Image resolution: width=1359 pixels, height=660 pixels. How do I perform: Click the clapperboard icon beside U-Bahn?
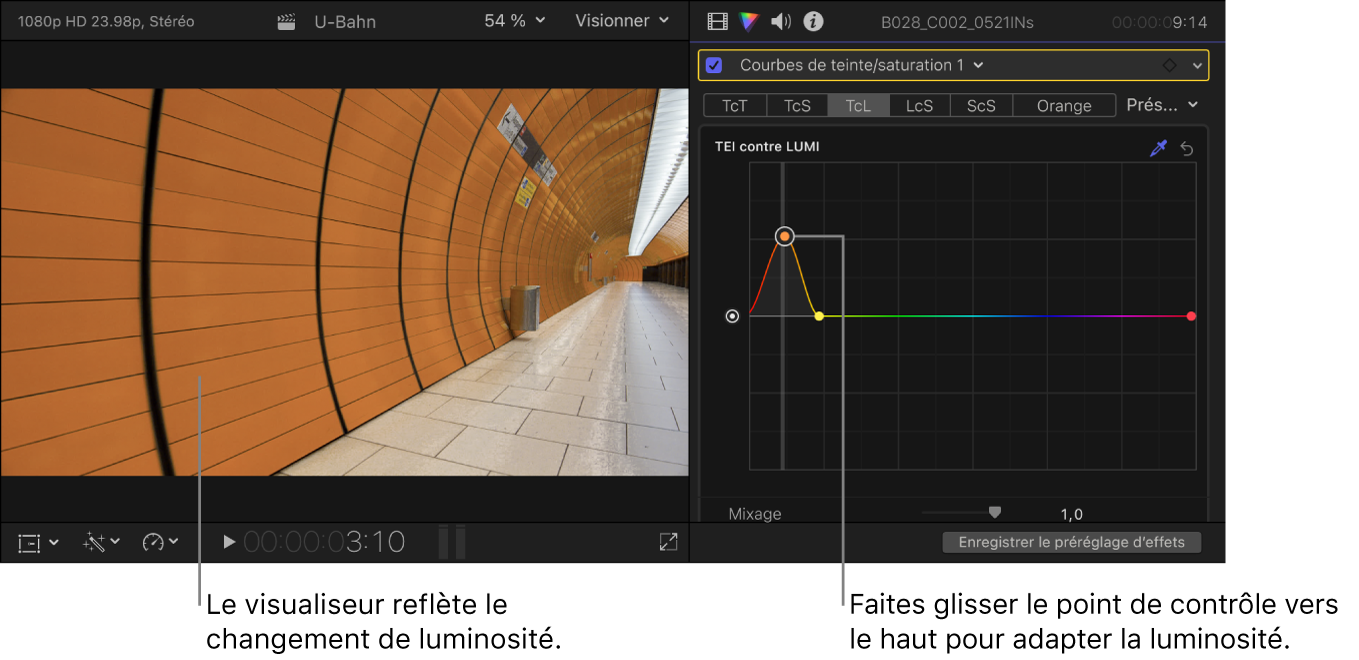click(x=286, y=21)
